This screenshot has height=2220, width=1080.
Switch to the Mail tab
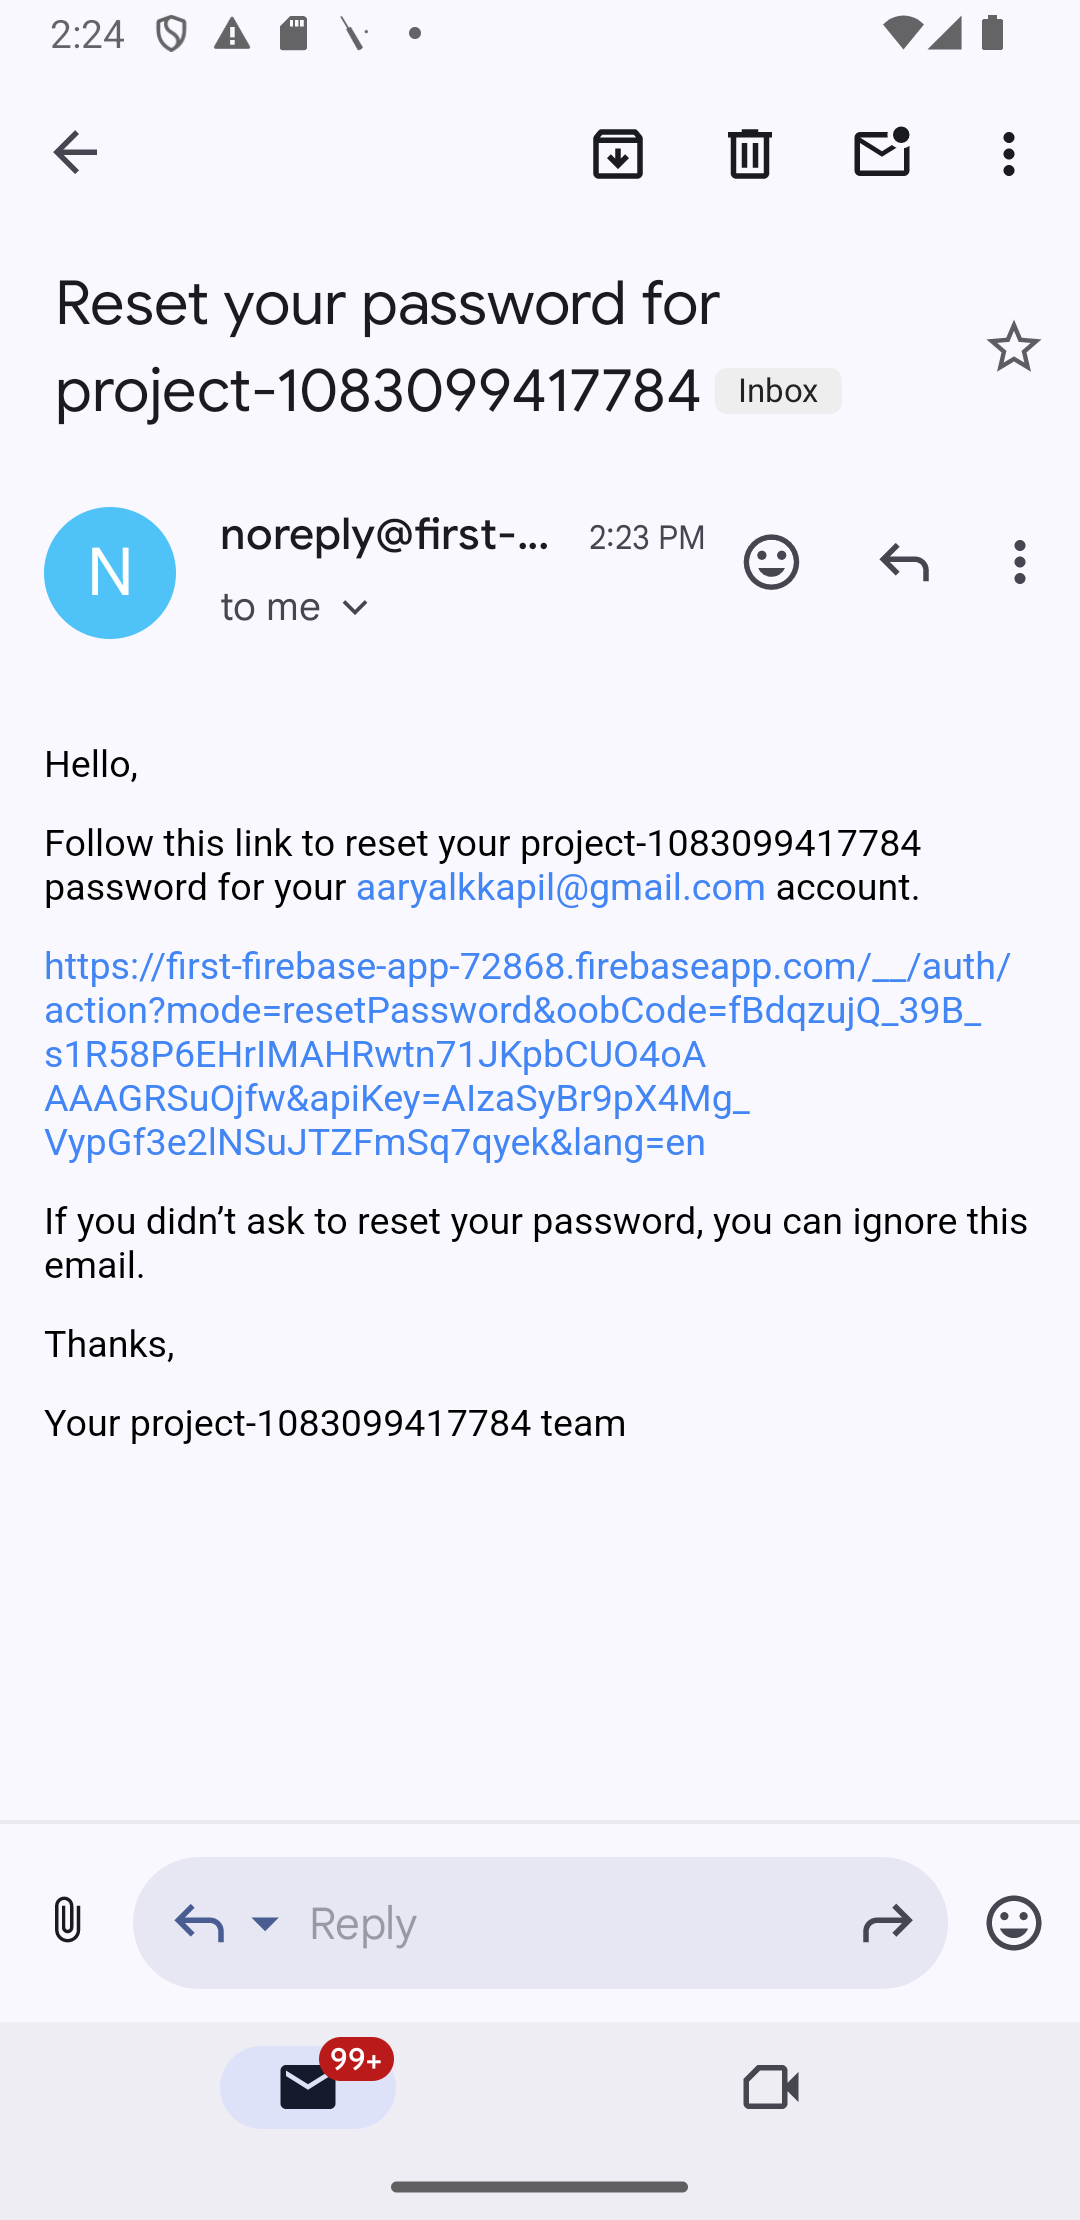pos(308,2087)
